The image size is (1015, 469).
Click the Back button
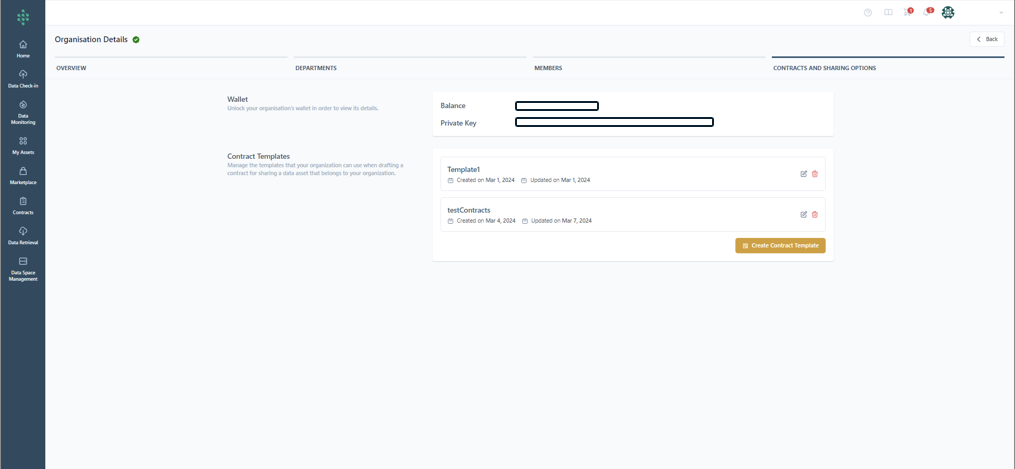pos(987,39)
